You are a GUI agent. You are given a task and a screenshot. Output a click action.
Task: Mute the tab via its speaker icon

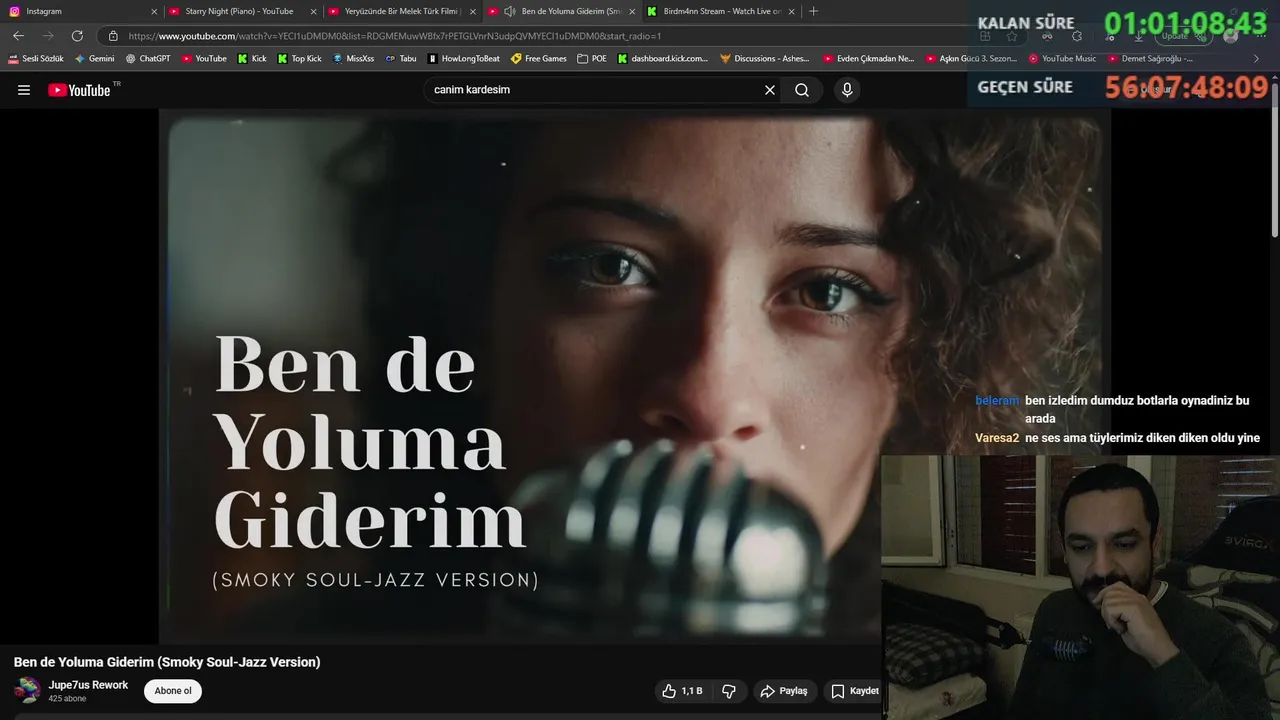(x=510, y=12)
